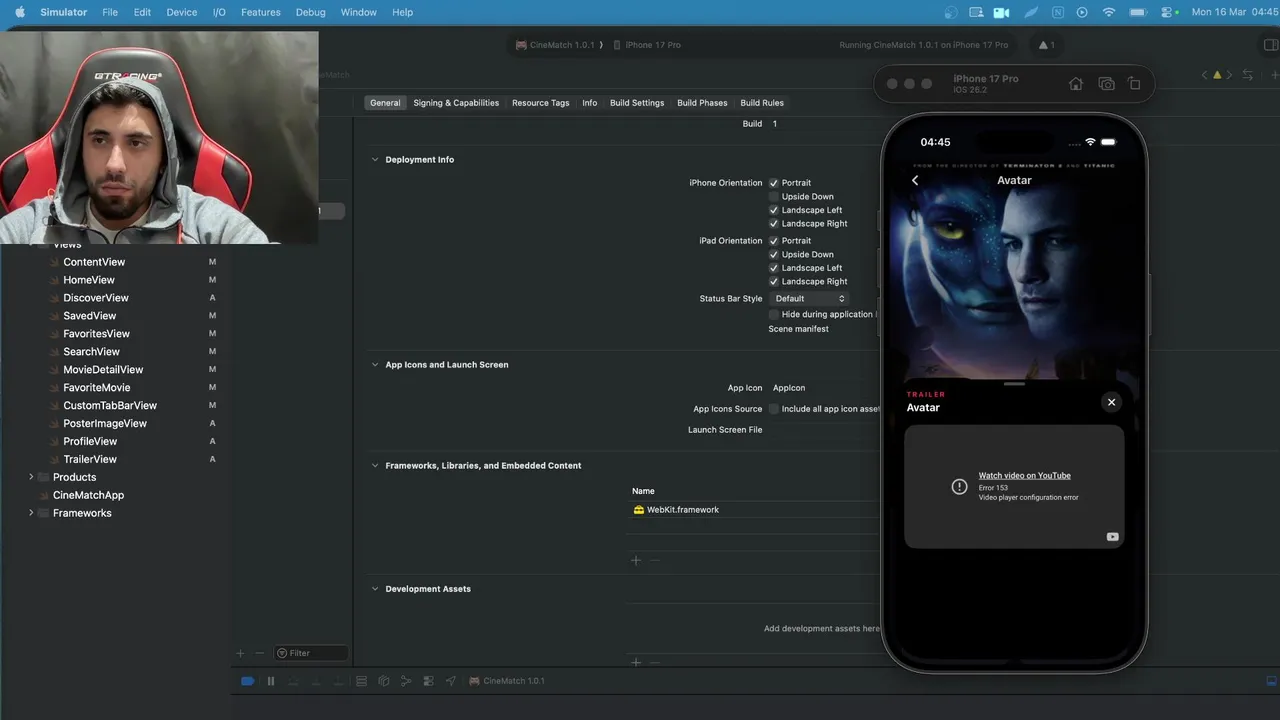Image resolution: width=1280 pixels, height=720 pixels.
Task: Jump to the yellow warning issue in the editor bar
Action: [1217, 75]
